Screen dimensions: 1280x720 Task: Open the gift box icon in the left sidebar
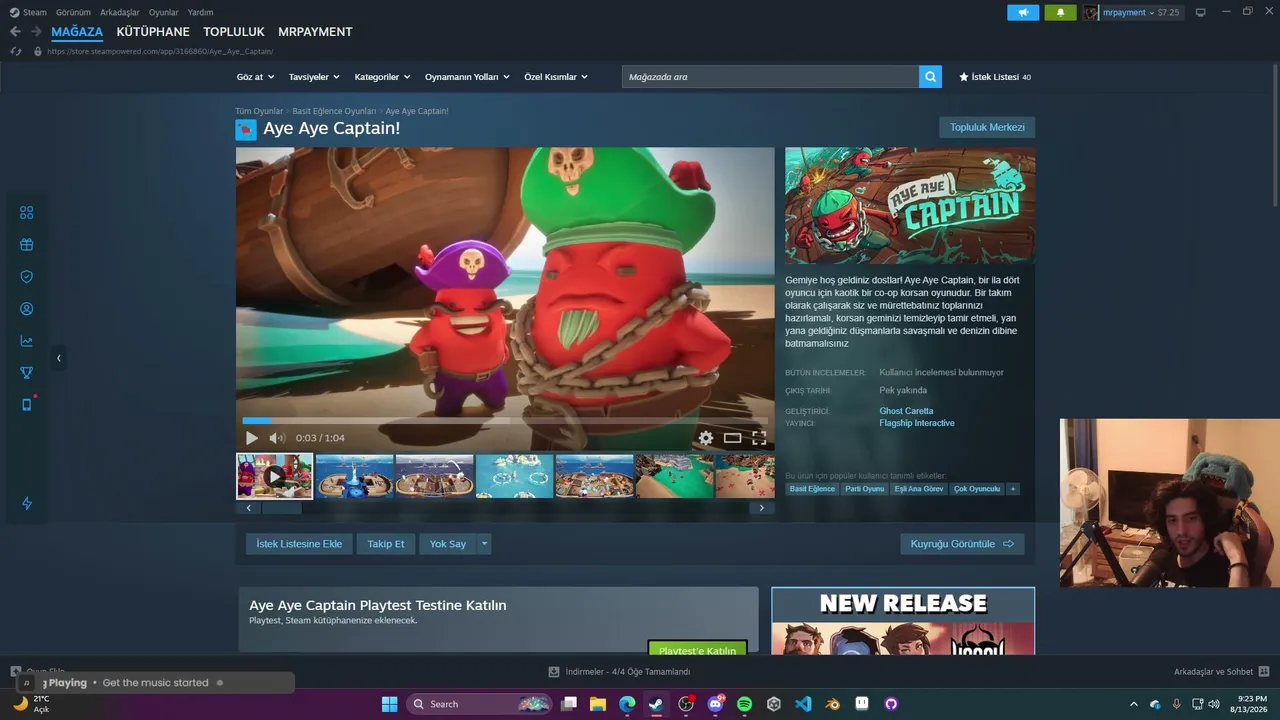(27, 245)
